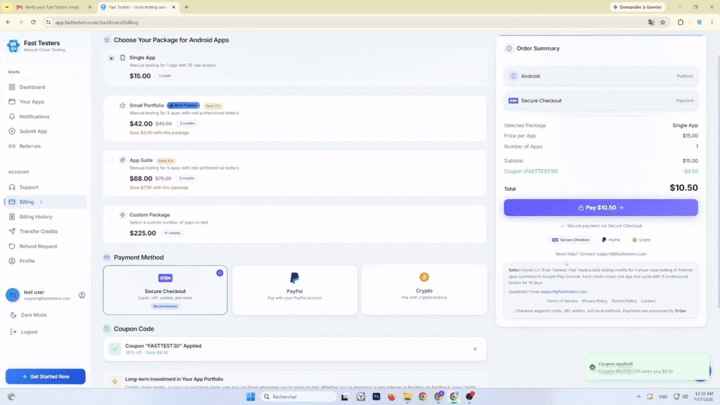This screenshot has height=405, width=720.
Task: Click Android platform row
Action: [601, 76]
